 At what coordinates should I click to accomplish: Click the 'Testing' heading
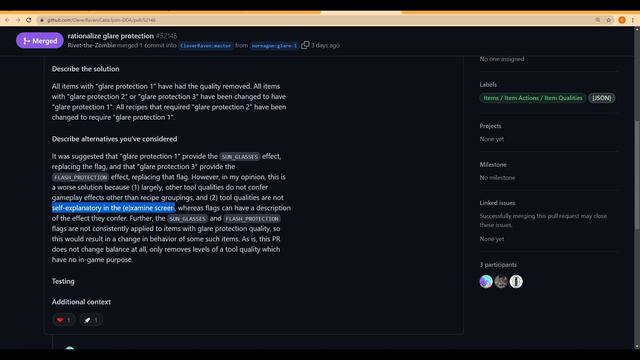pos(63,281)
